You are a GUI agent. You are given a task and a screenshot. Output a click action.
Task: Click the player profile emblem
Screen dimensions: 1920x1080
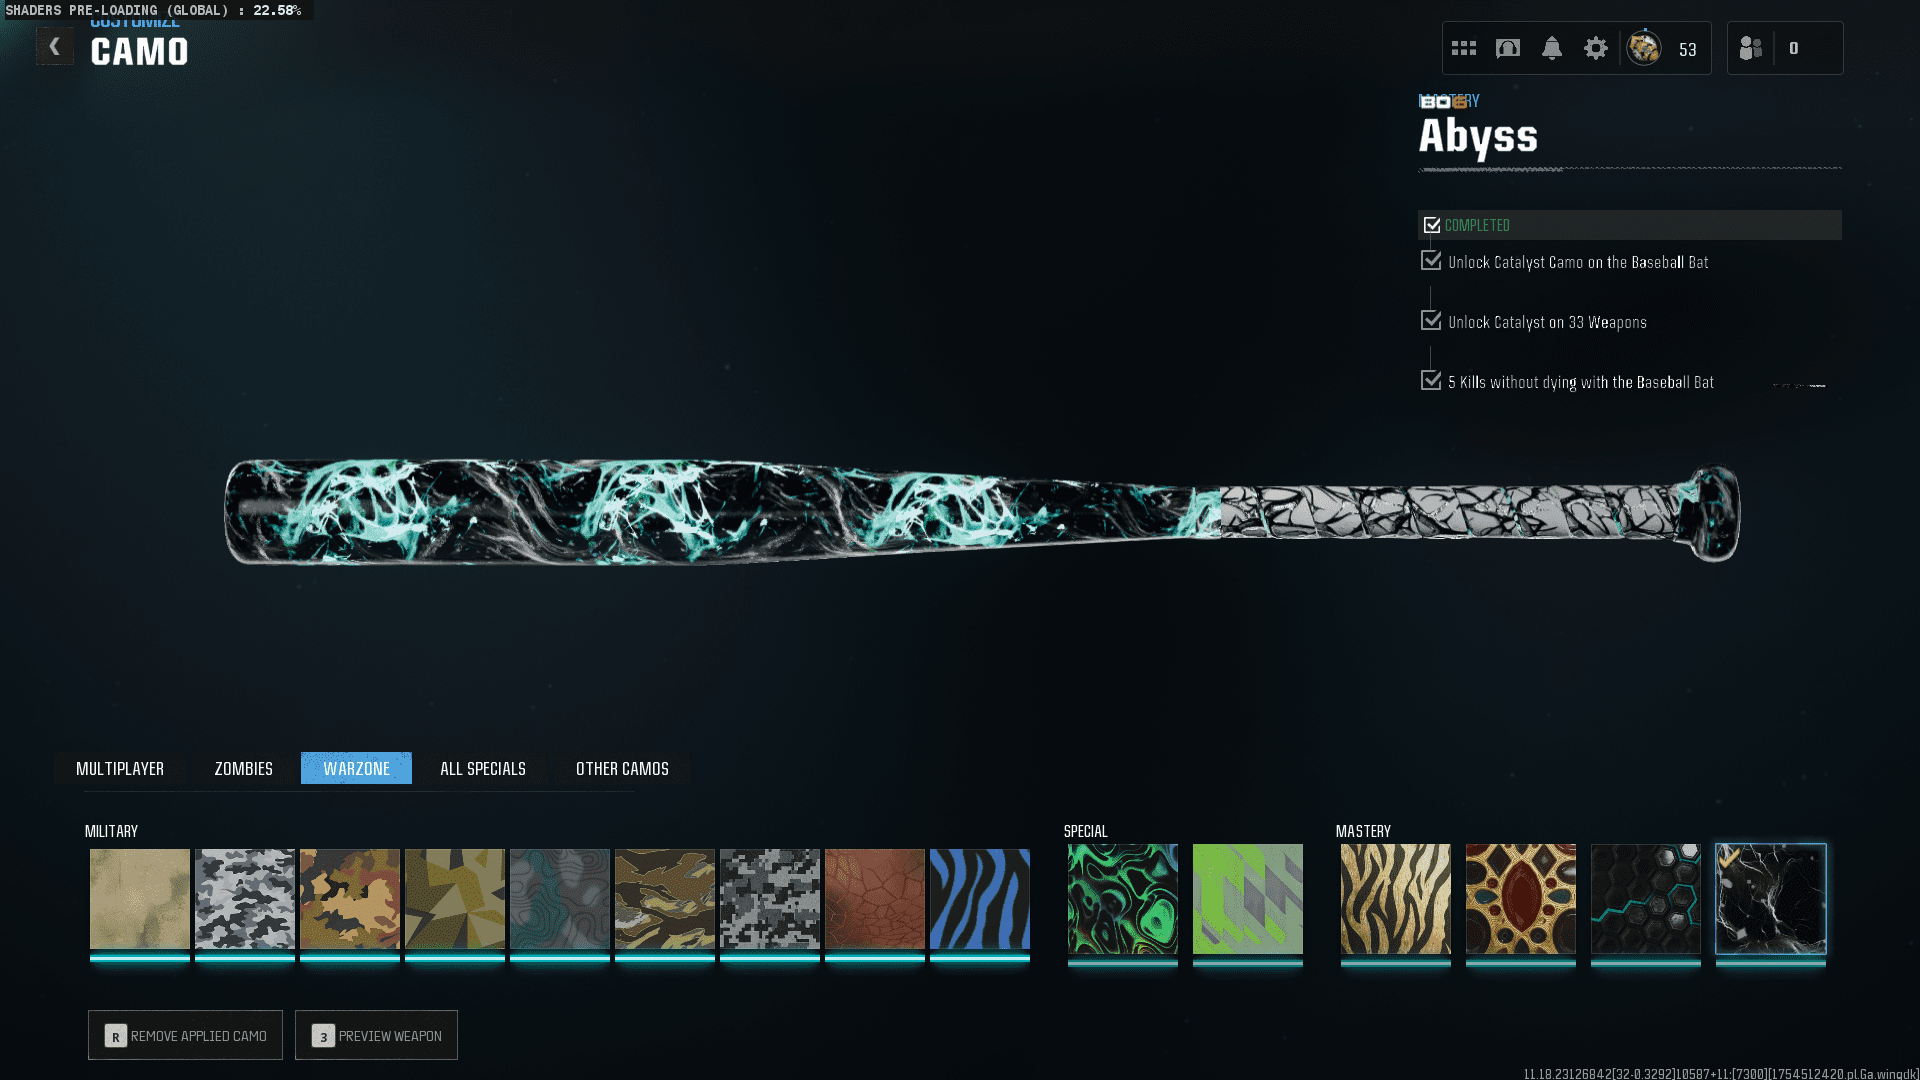(1644, 48)
